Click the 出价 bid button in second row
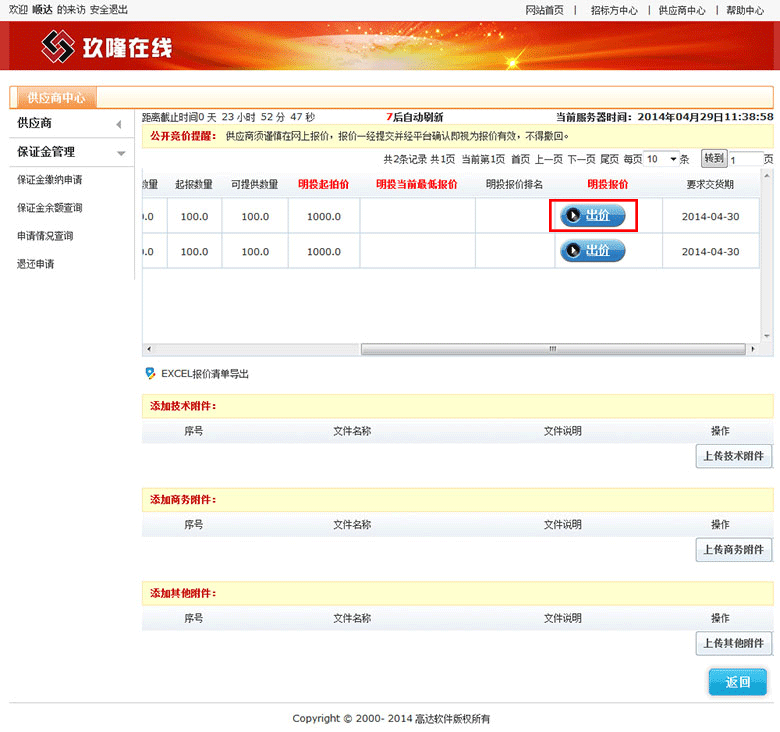 tap(592, 250)
